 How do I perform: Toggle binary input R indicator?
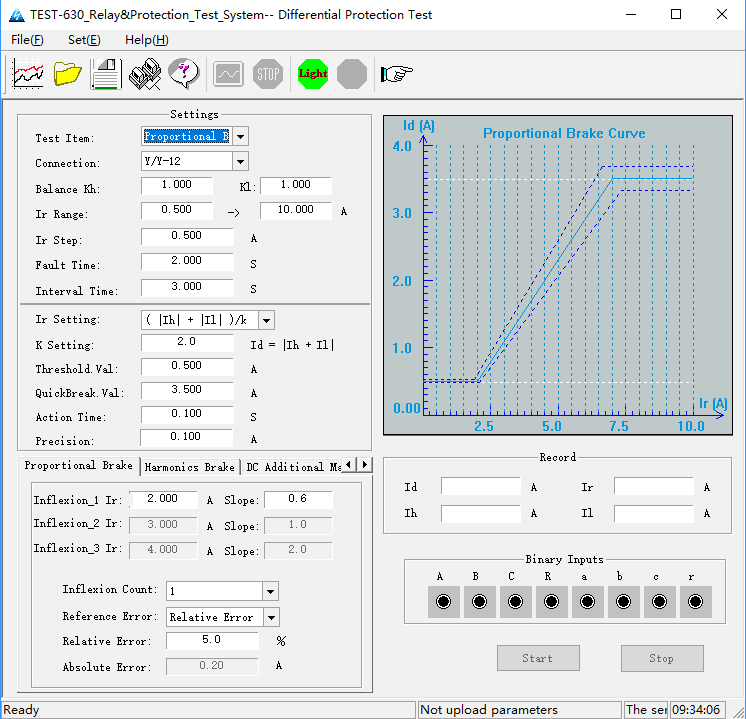pos(551,602)
